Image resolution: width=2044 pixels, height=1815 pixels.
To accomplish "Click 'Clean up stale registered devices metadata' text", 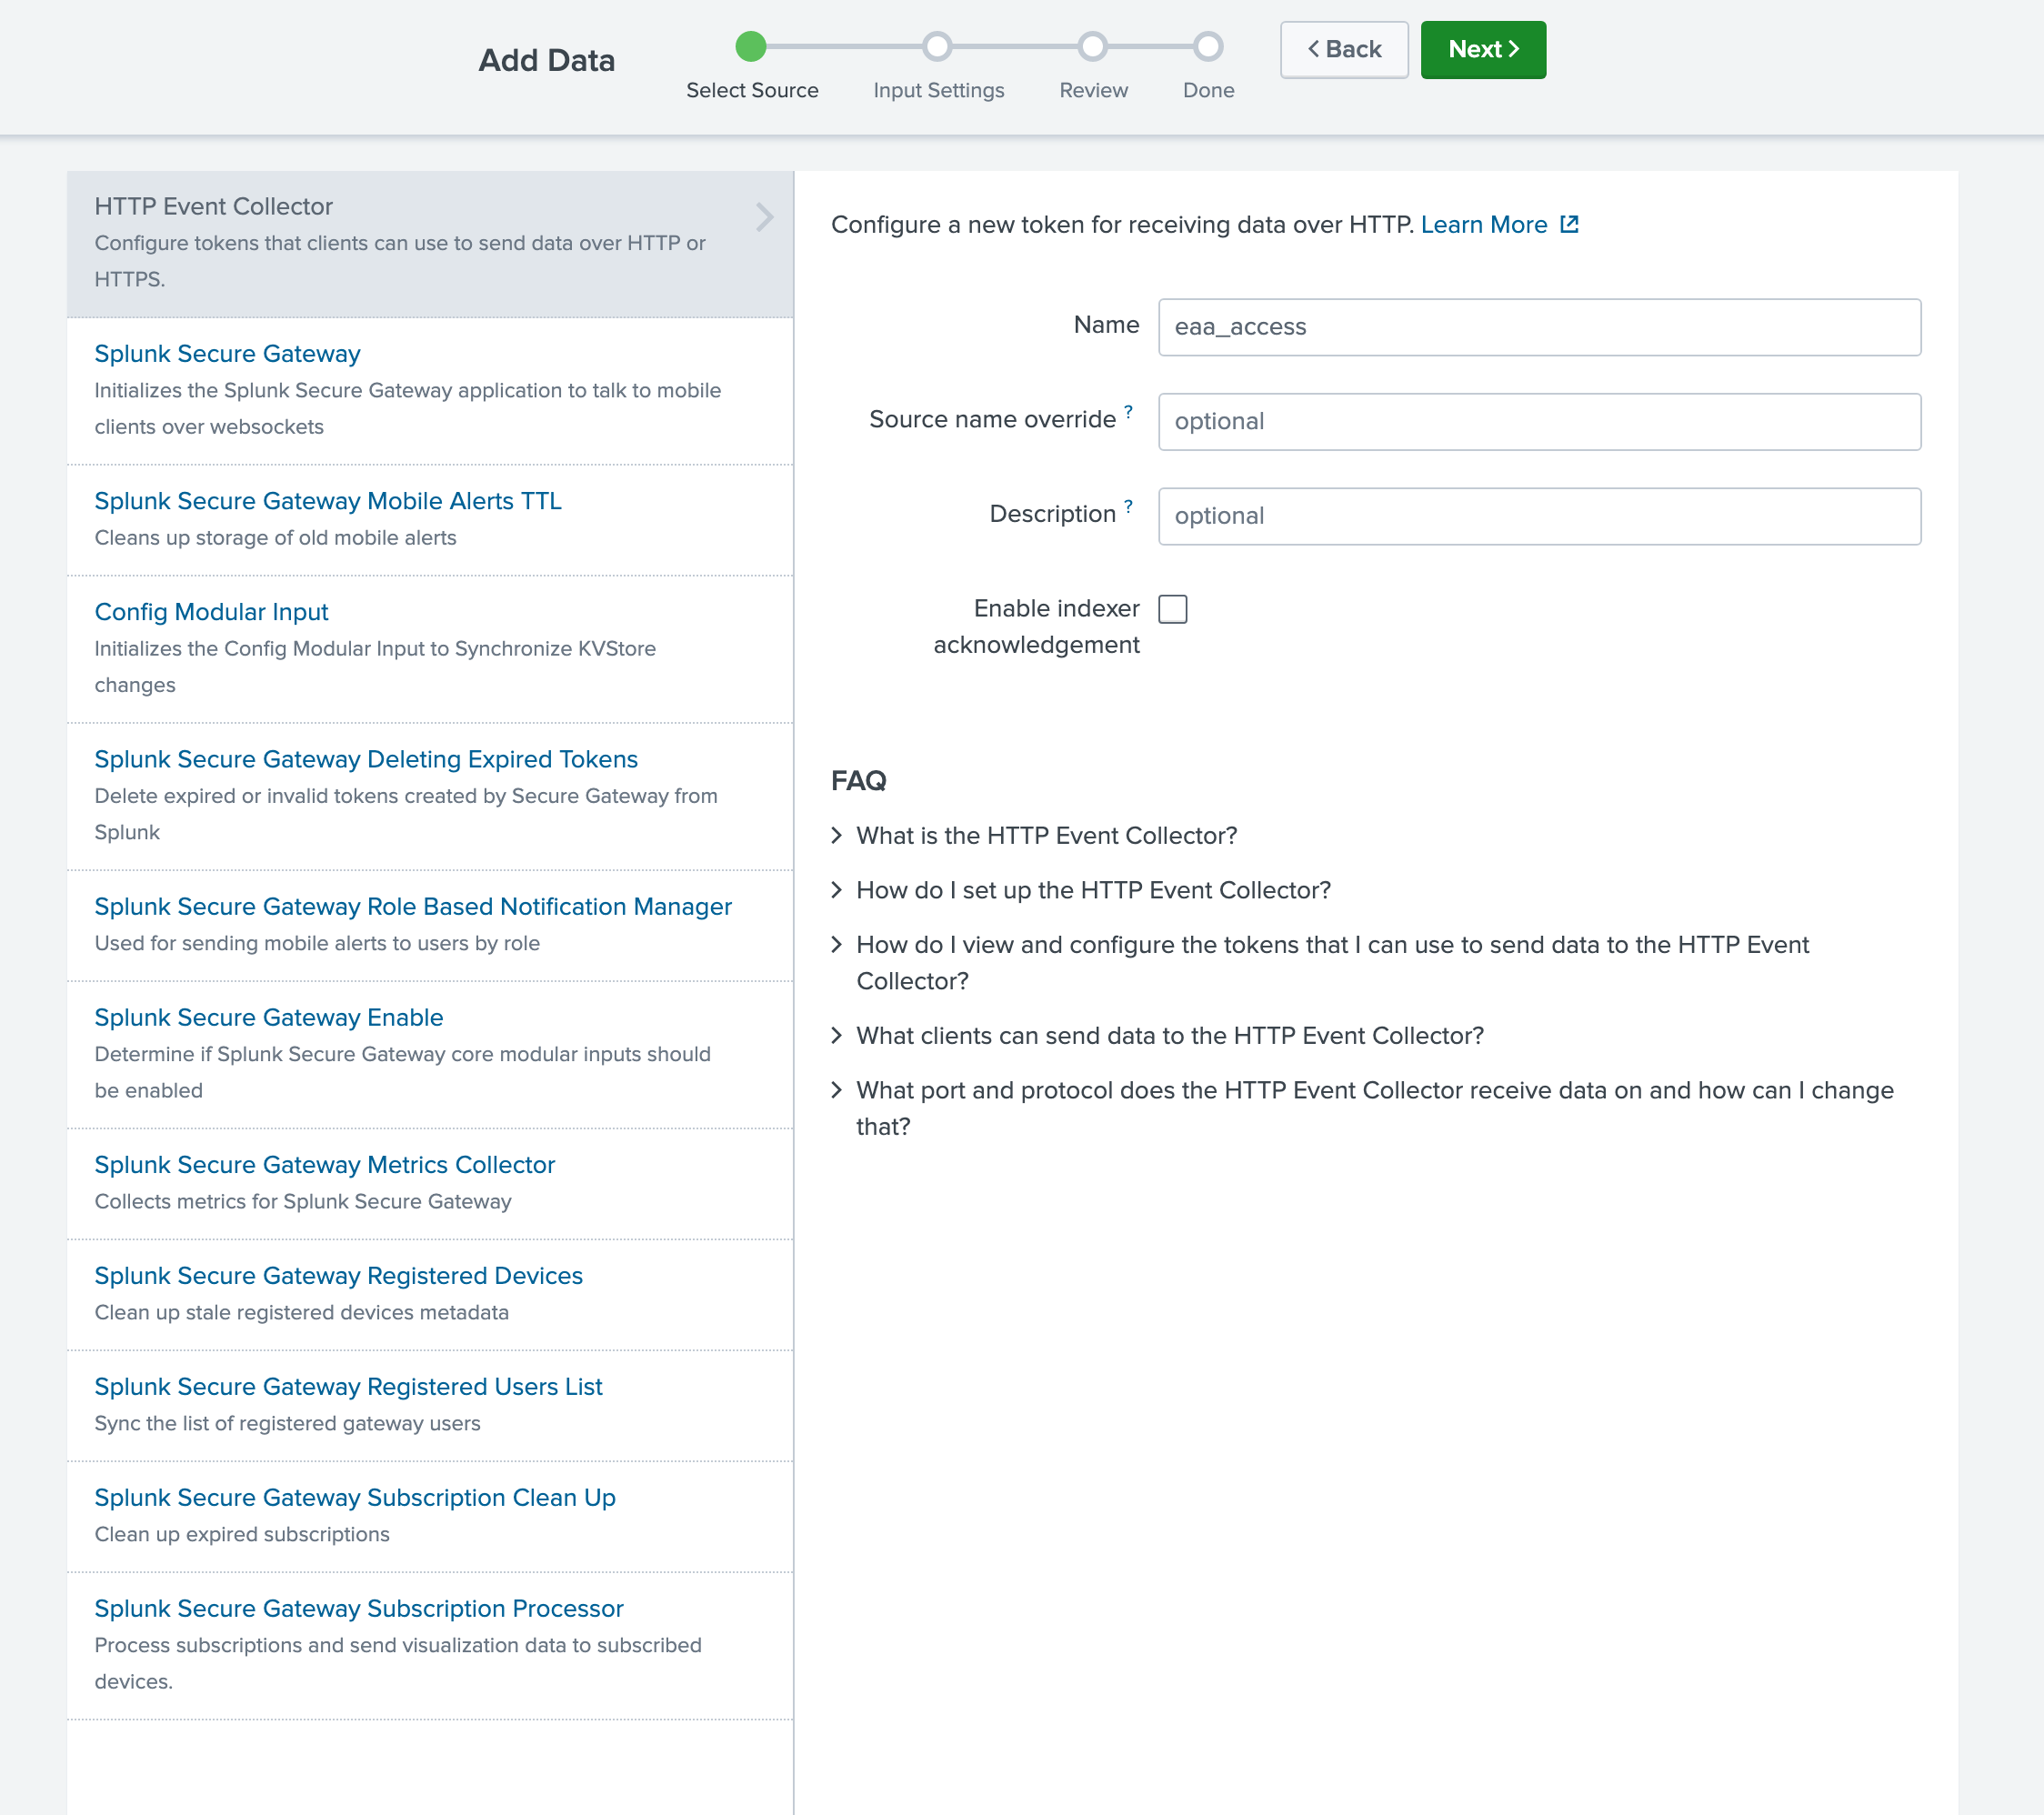I will tap(301, 1313).
